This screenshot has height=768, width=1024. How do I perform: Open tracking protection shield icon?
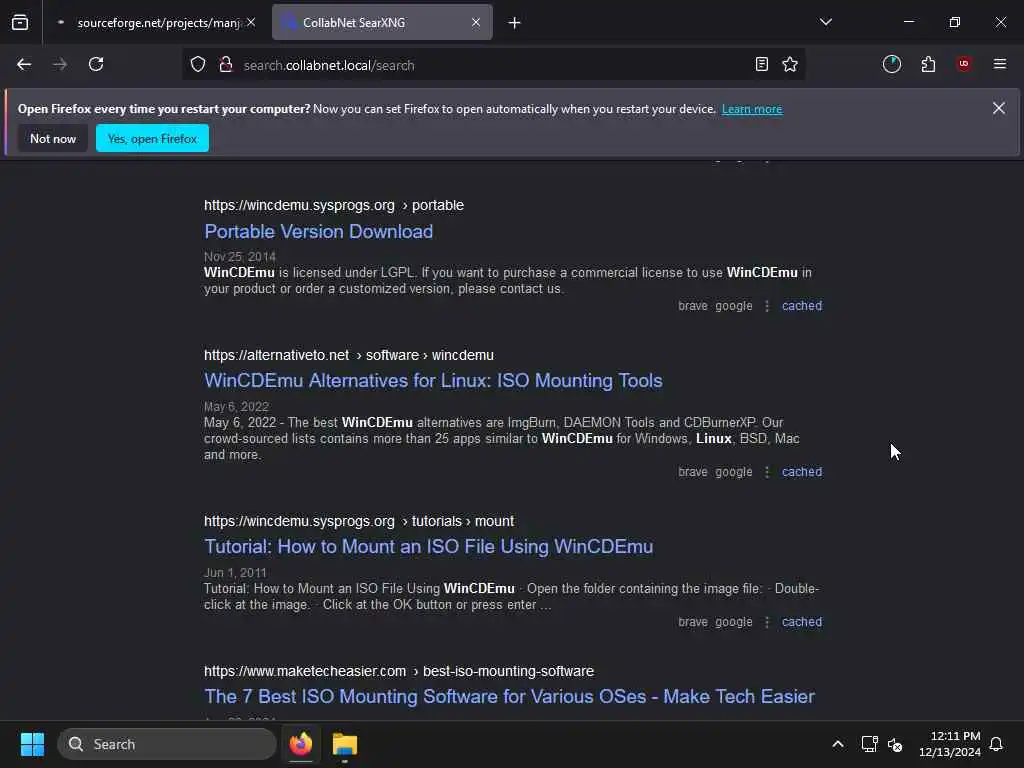point(198,64)
